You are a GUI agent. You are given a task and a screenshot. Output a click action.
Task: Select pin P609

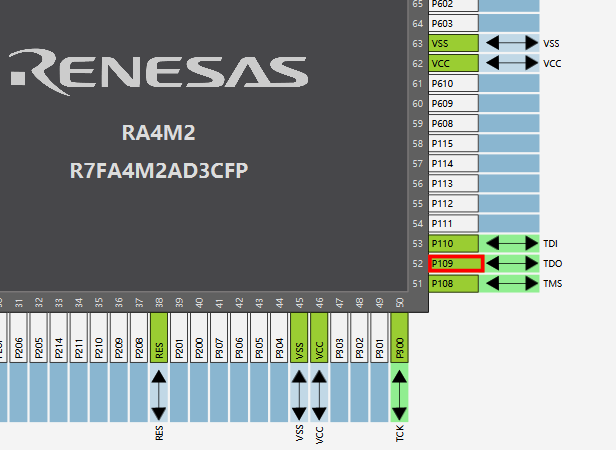click(x=454, y=103)
